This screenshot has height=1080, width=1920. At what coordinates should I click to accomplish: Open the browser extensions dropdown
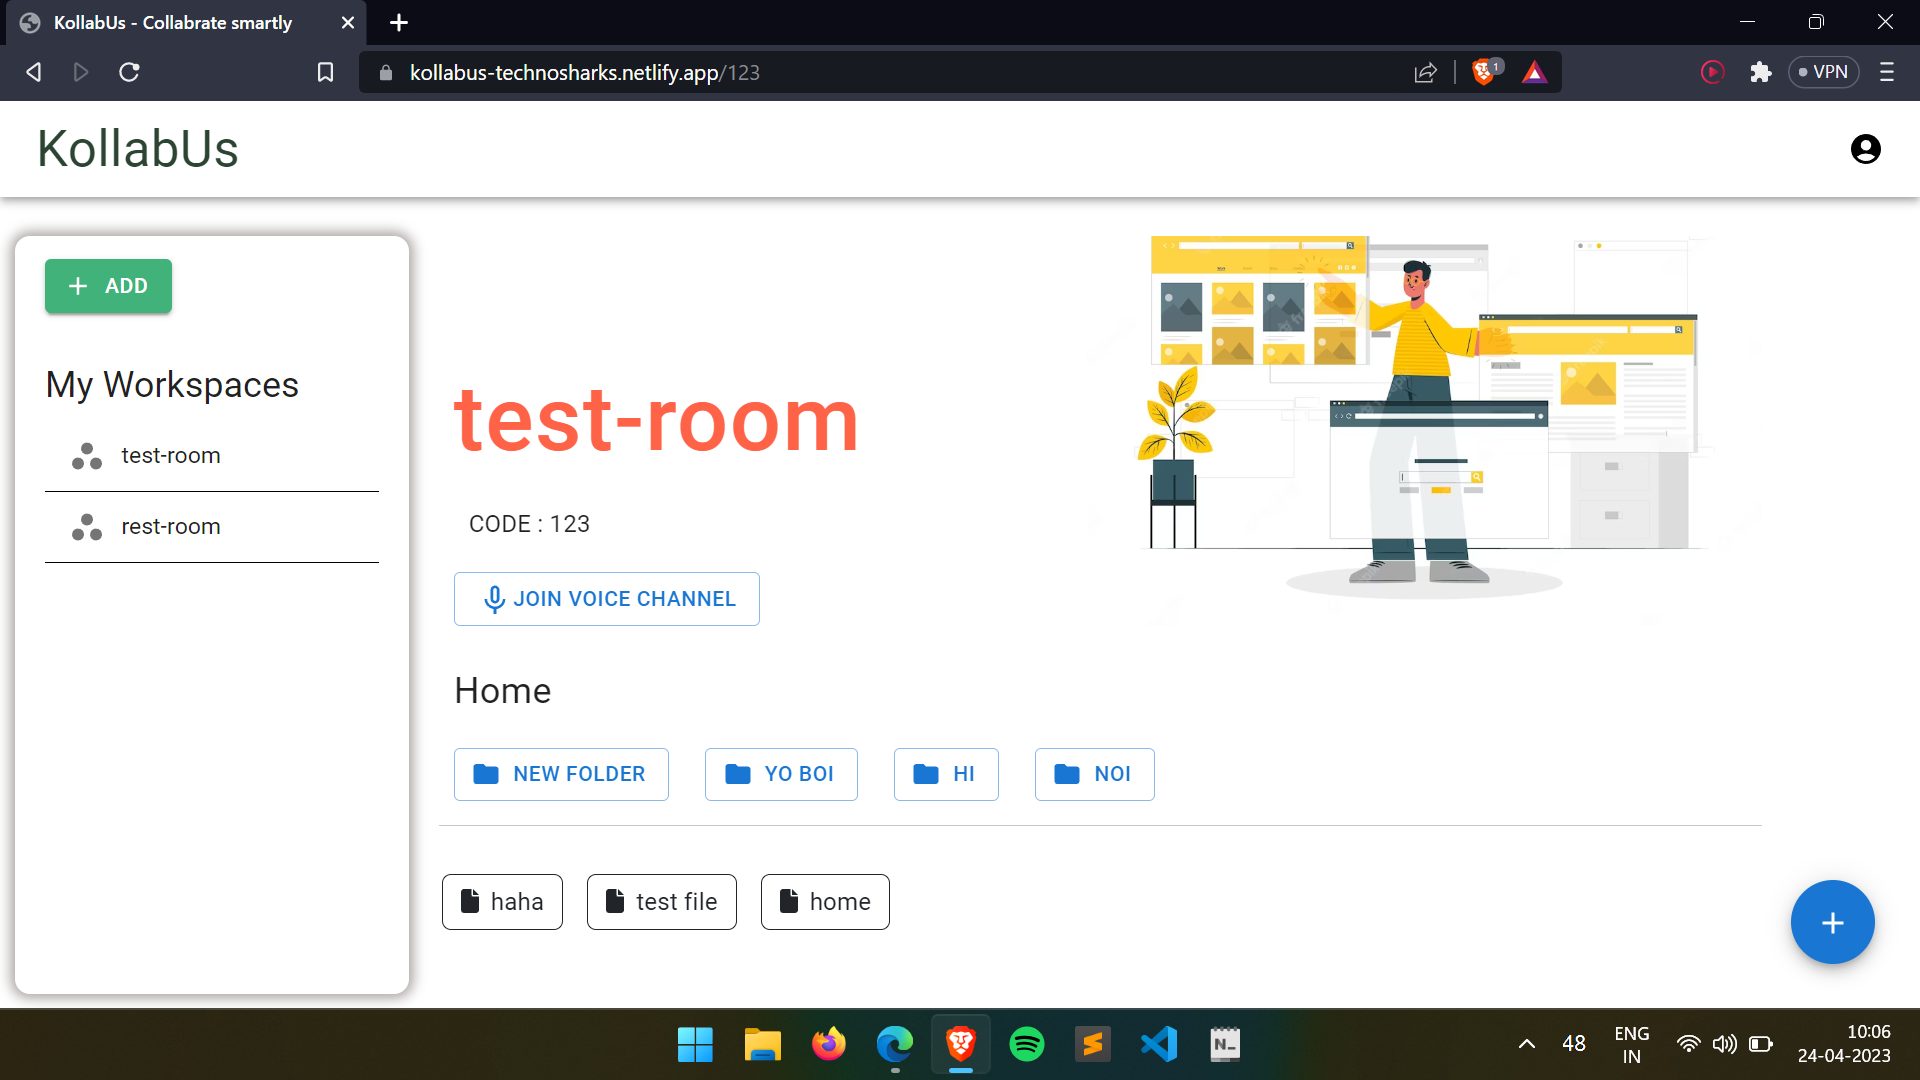pyautogui.click(x=1761, y=72)
